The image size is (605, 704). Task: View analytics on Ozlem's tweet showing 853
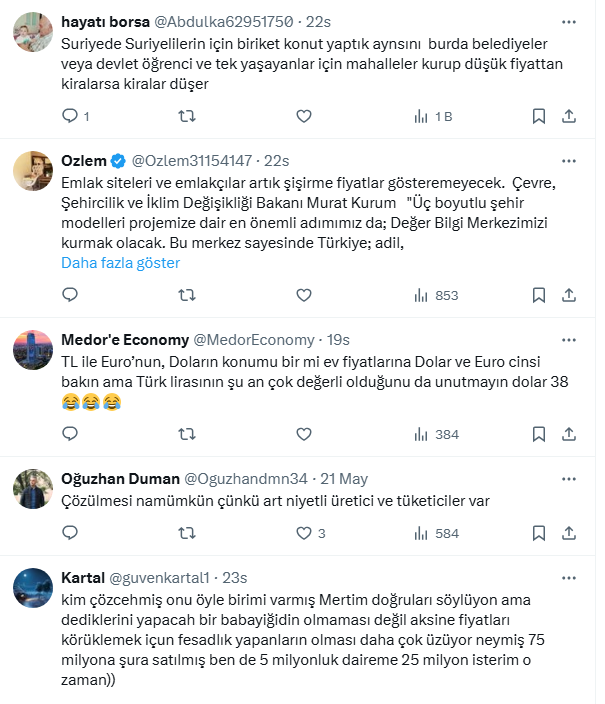pyautogui.click(x=435, y=295)
